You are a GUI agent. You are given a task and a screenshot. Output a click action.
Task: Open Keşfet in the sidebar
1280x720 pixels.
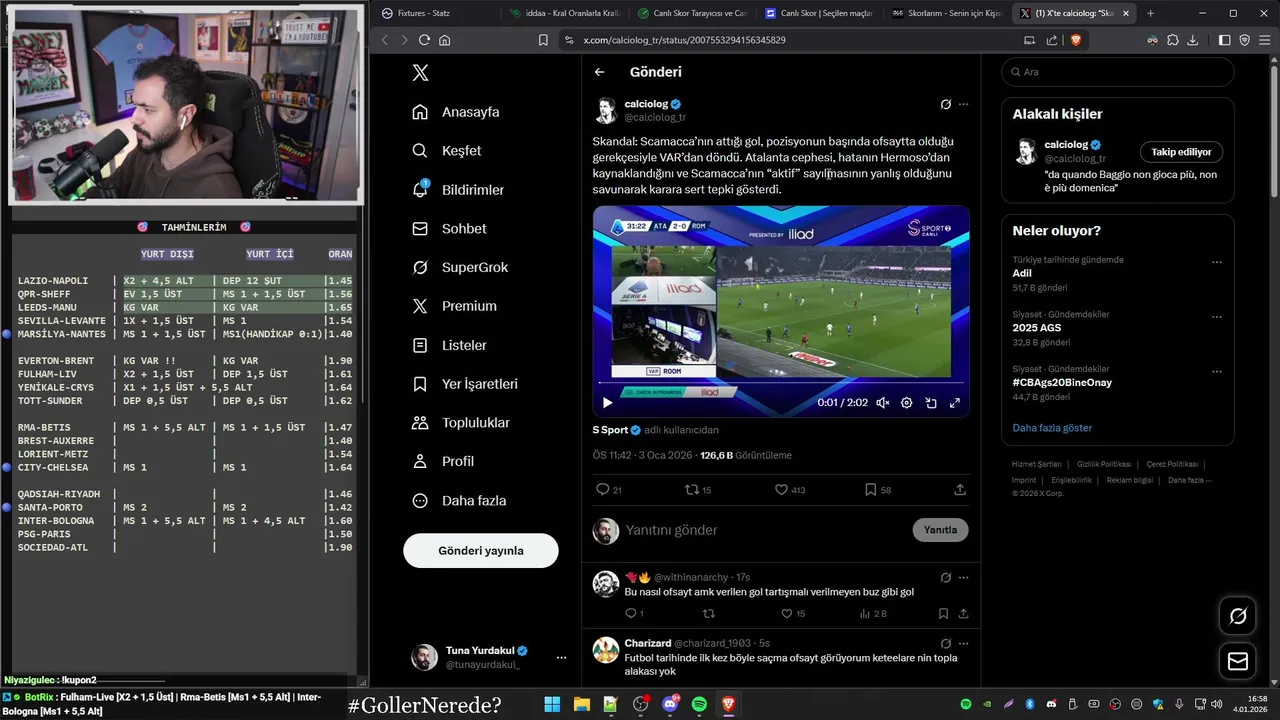pyautogui.click(x=447, y=151)
